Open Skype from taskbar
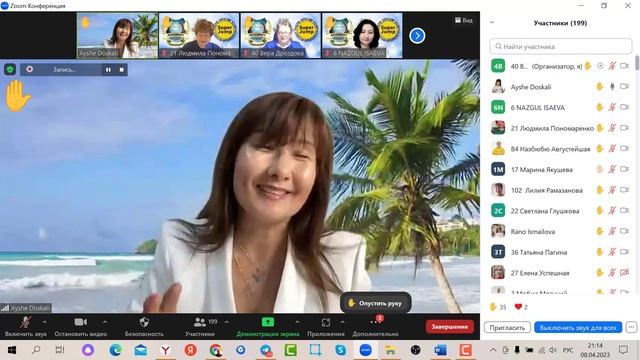The width and height of the screenshot is (640, 360). [x=340, y=350]
